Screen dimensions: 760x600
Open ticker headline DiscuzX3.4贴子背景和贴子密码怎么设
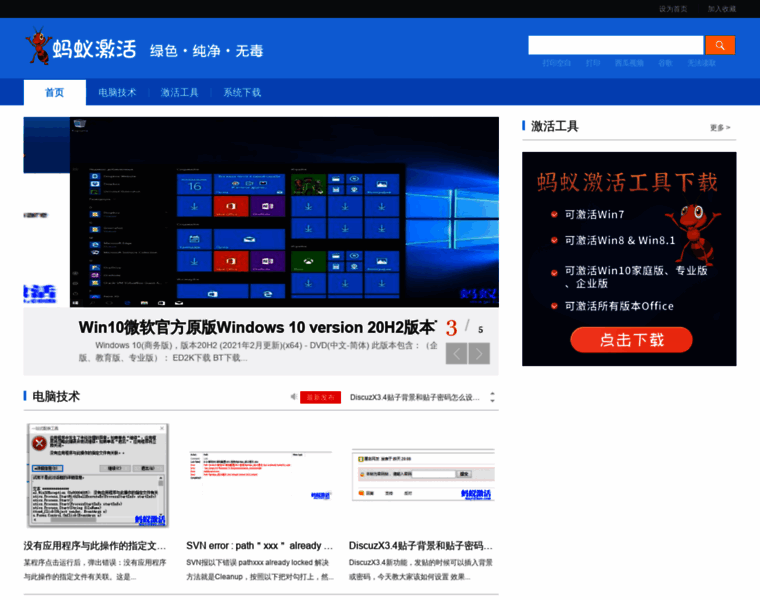(414, 397)
